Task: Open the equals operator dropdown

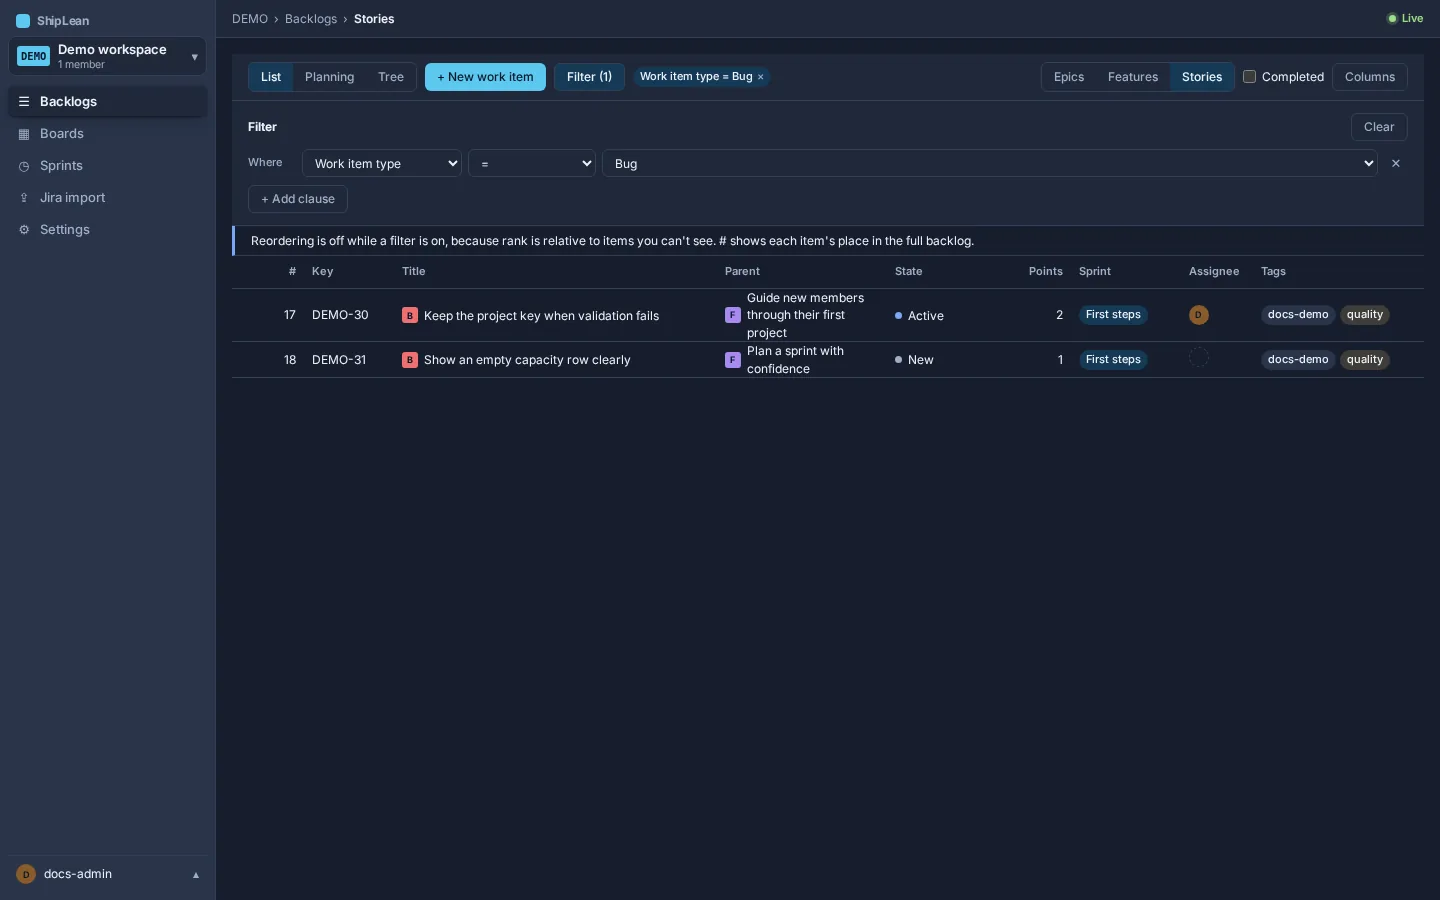Action: 532,163
